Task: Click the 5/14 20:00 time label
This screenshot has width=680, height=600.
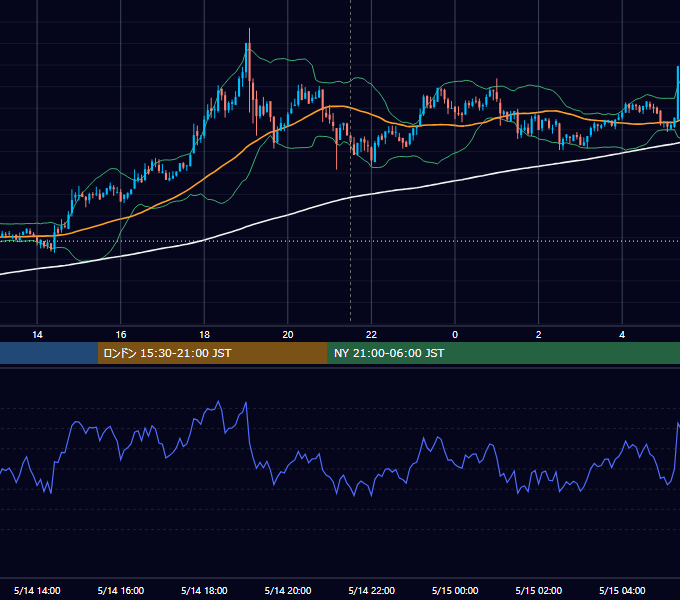Action: tap(288, 590)
